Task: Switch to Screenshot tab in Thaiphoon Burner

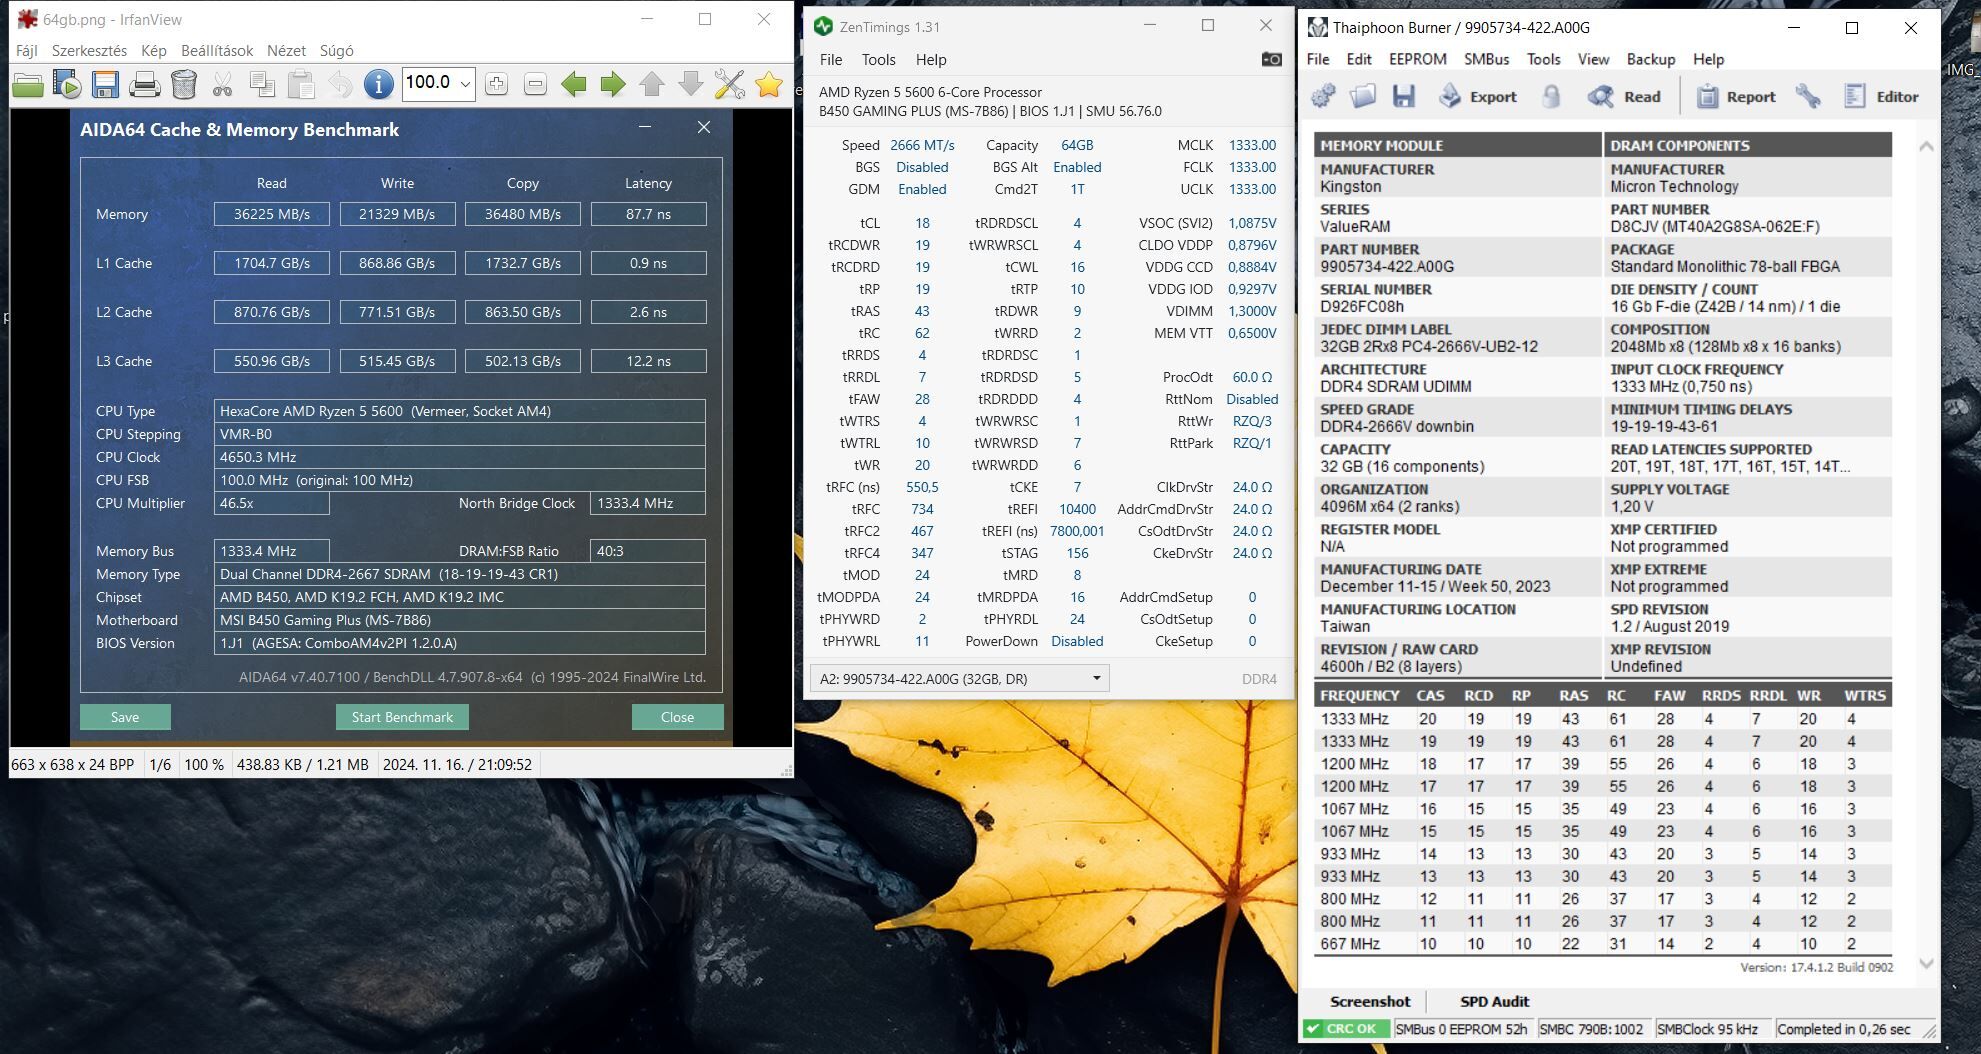Action: point(1370,1001)
